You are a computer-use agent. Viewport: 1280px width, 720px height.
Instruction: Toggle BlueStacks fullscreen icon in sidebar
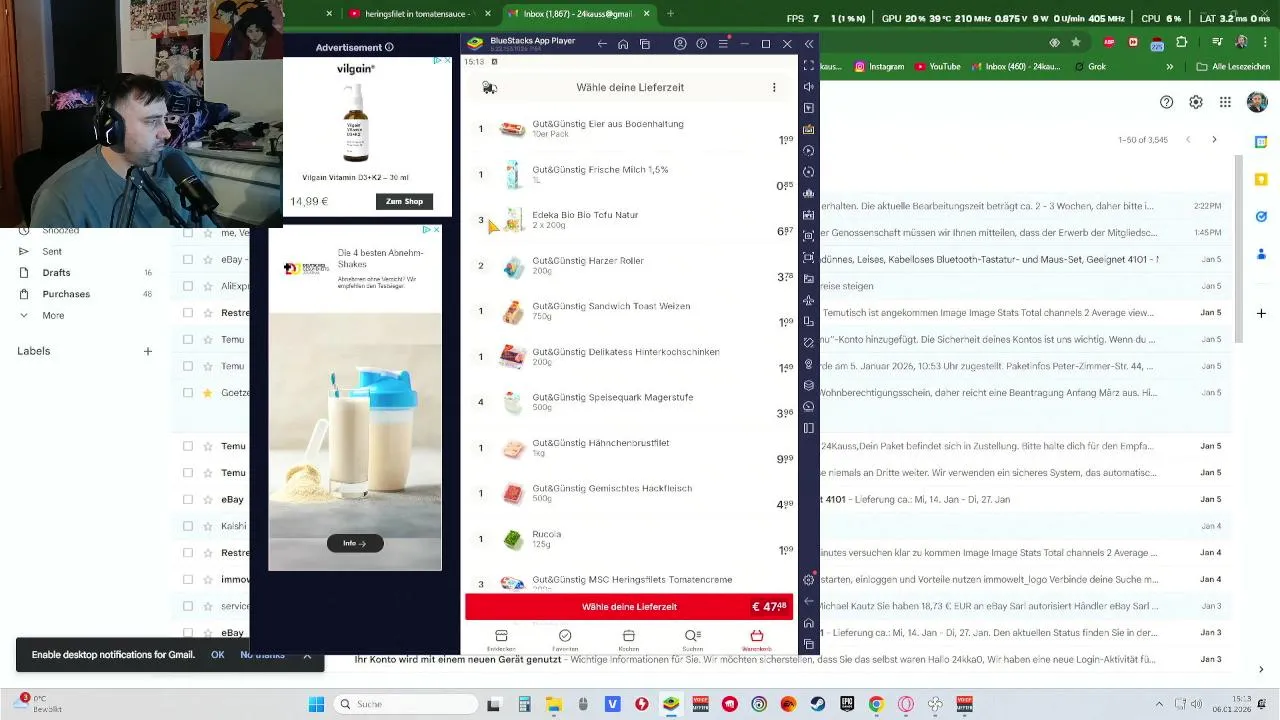pos(809,66)
